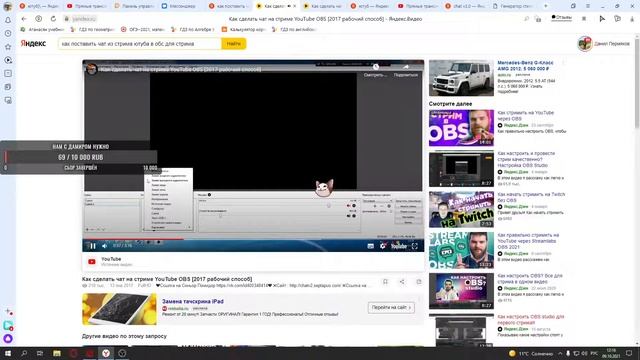The width and height of the screenshot is (640, 360).
Task: Open favorites star icon in the sidebar
Action: click(8, 47)
